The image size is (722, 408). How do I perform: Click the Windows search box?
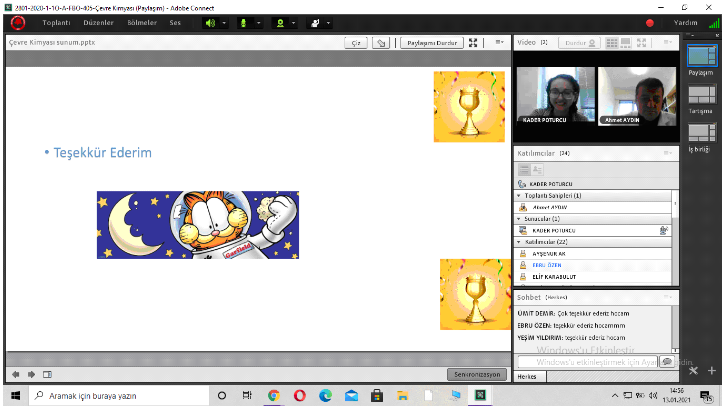click(x=120, y=396)
